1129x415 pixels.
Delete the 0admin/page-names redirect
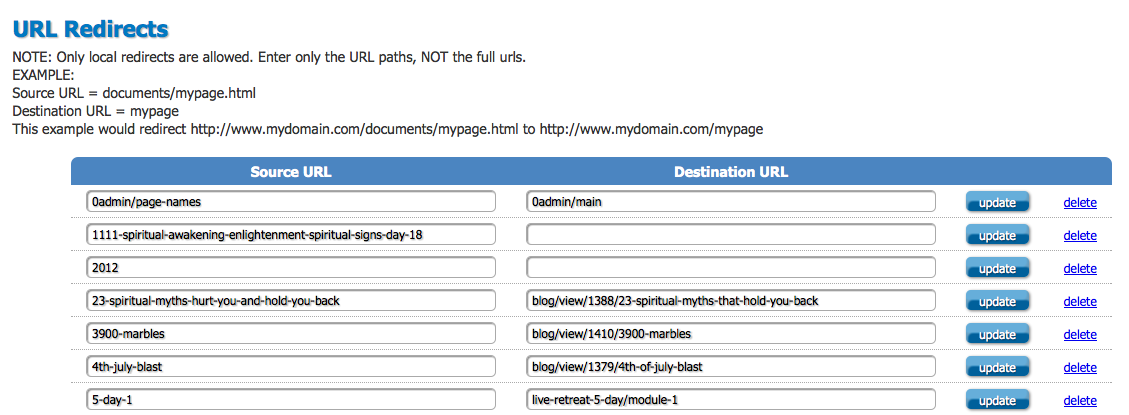(x=1080, y=202)
